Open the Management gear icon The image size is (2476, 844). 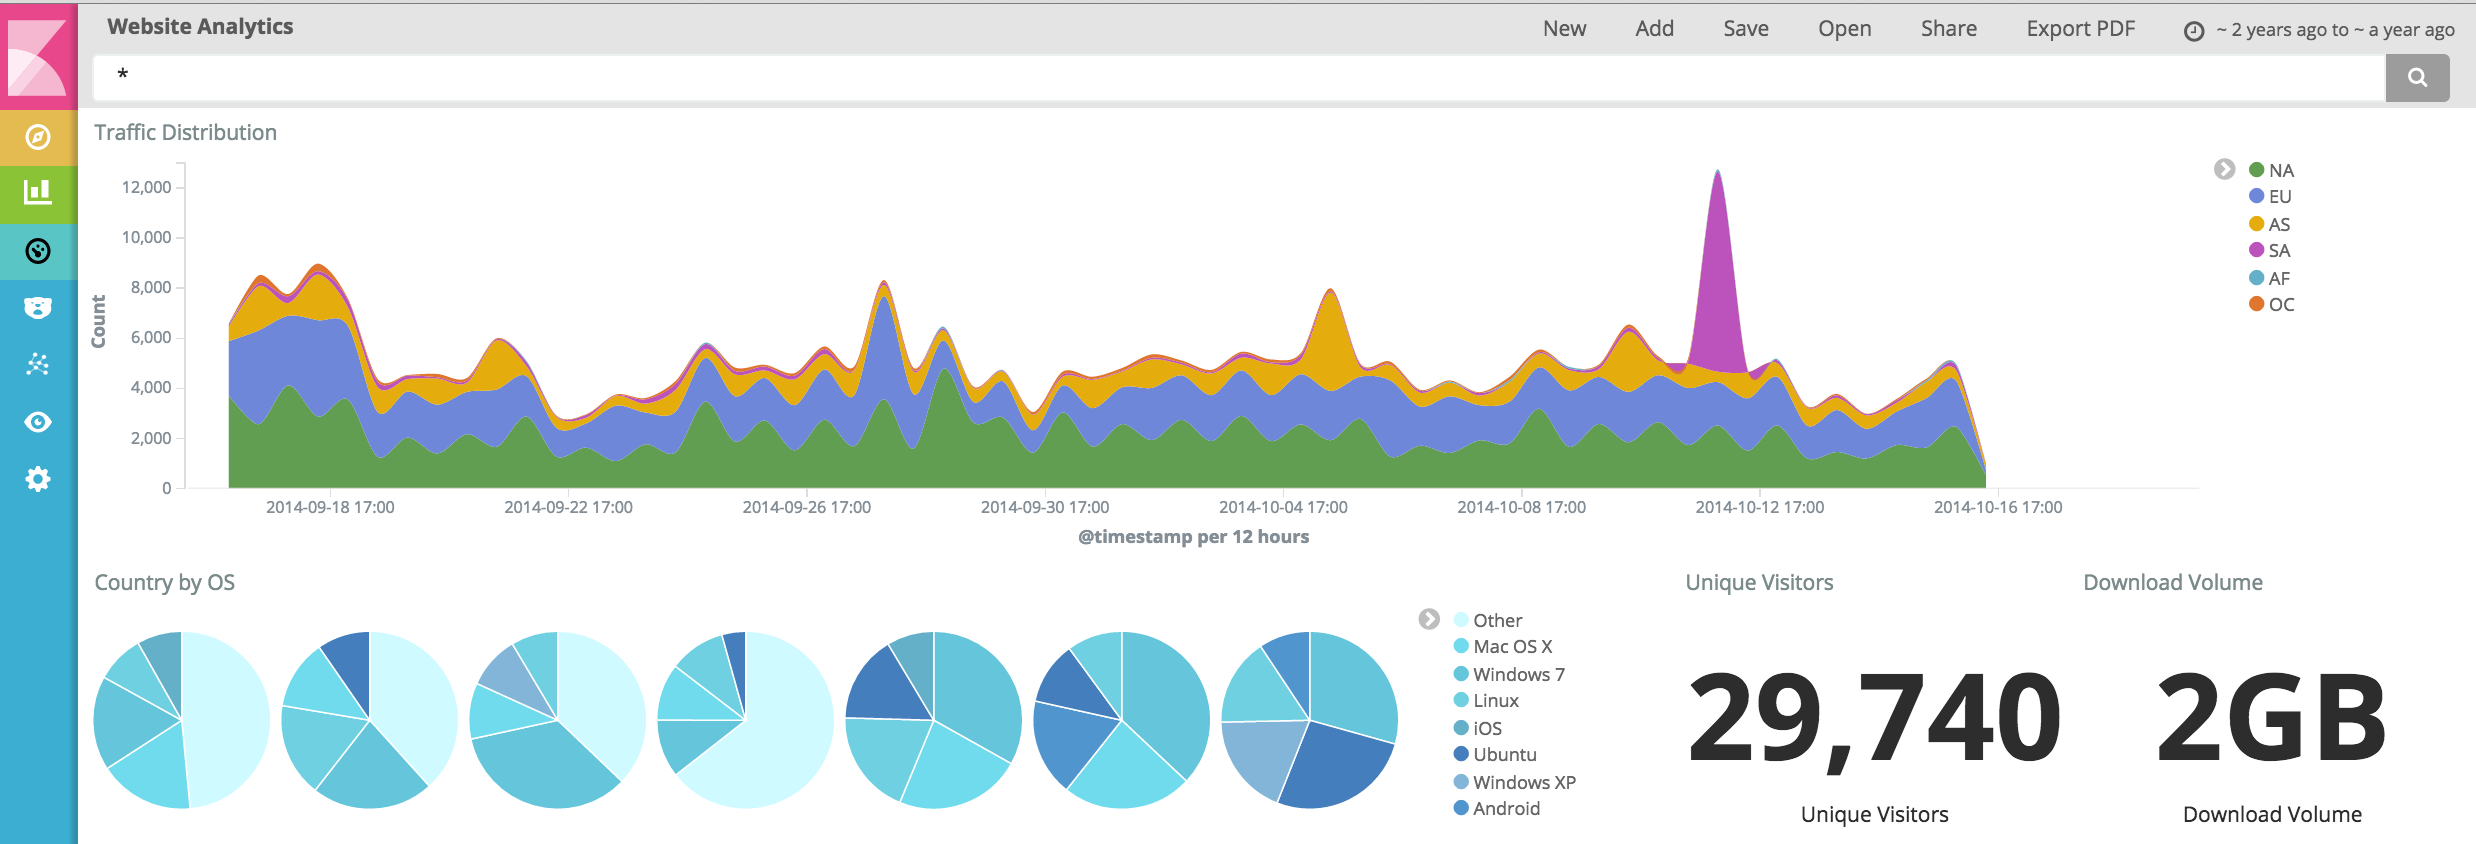pyautogui.click(x=38, y=479)
